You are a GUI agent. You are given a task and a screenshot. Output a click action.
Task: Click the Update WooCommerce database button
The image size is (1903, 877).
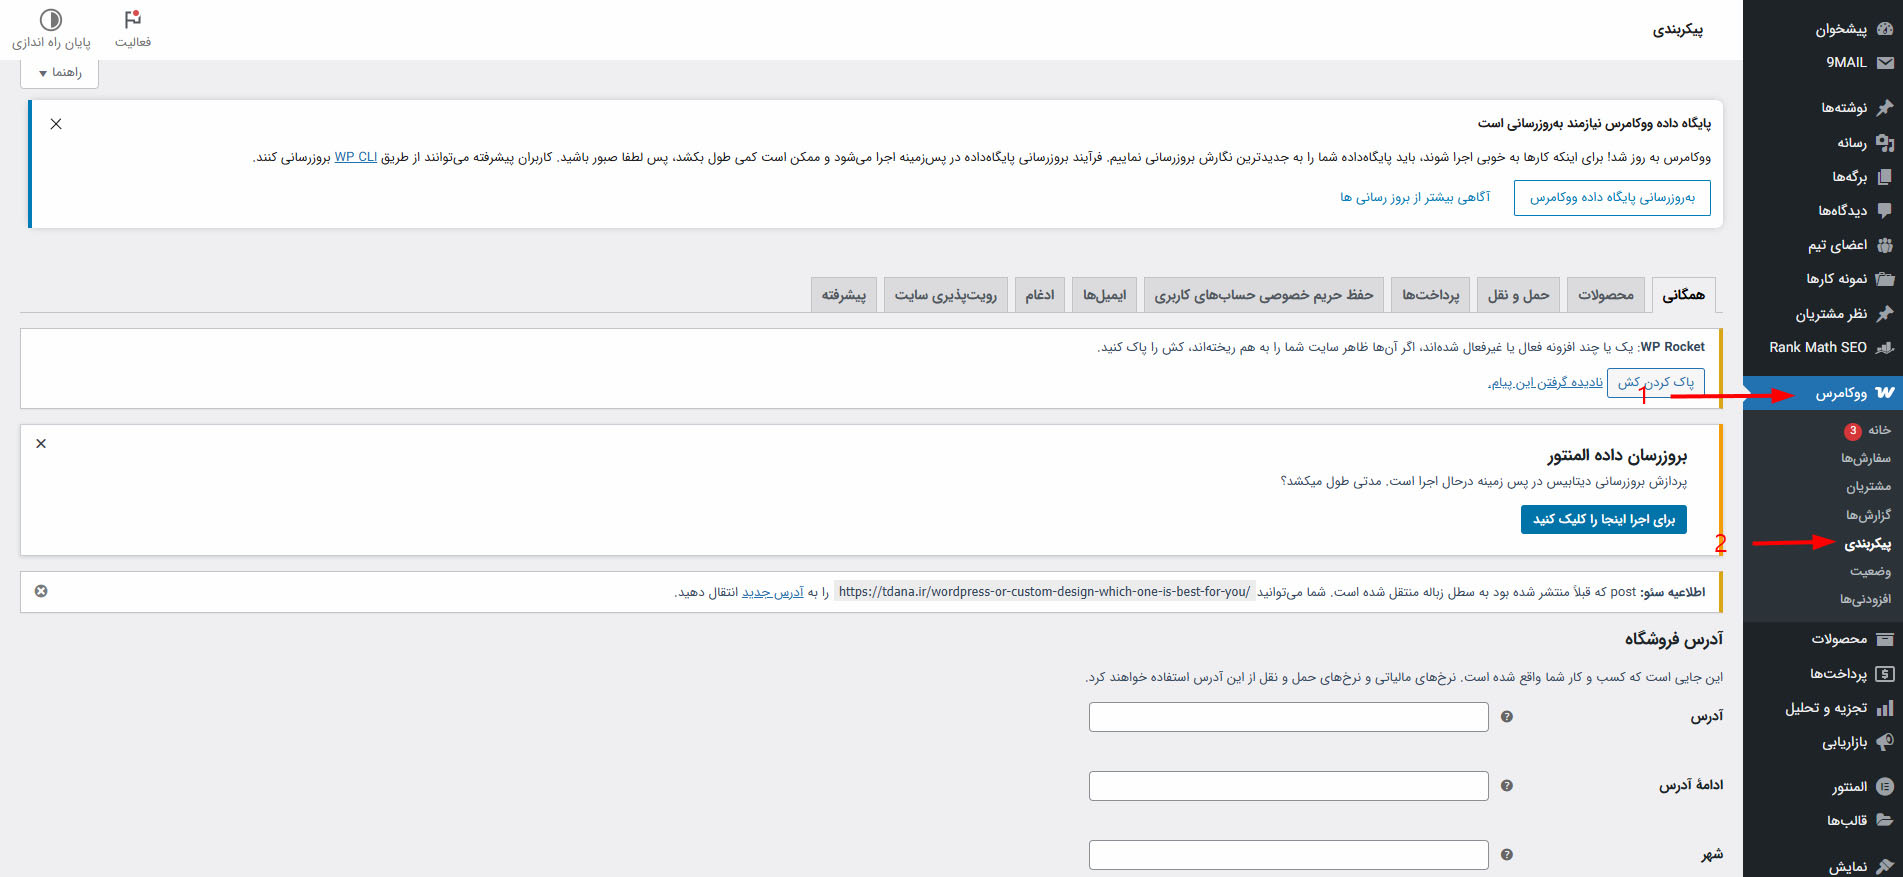1612,198
